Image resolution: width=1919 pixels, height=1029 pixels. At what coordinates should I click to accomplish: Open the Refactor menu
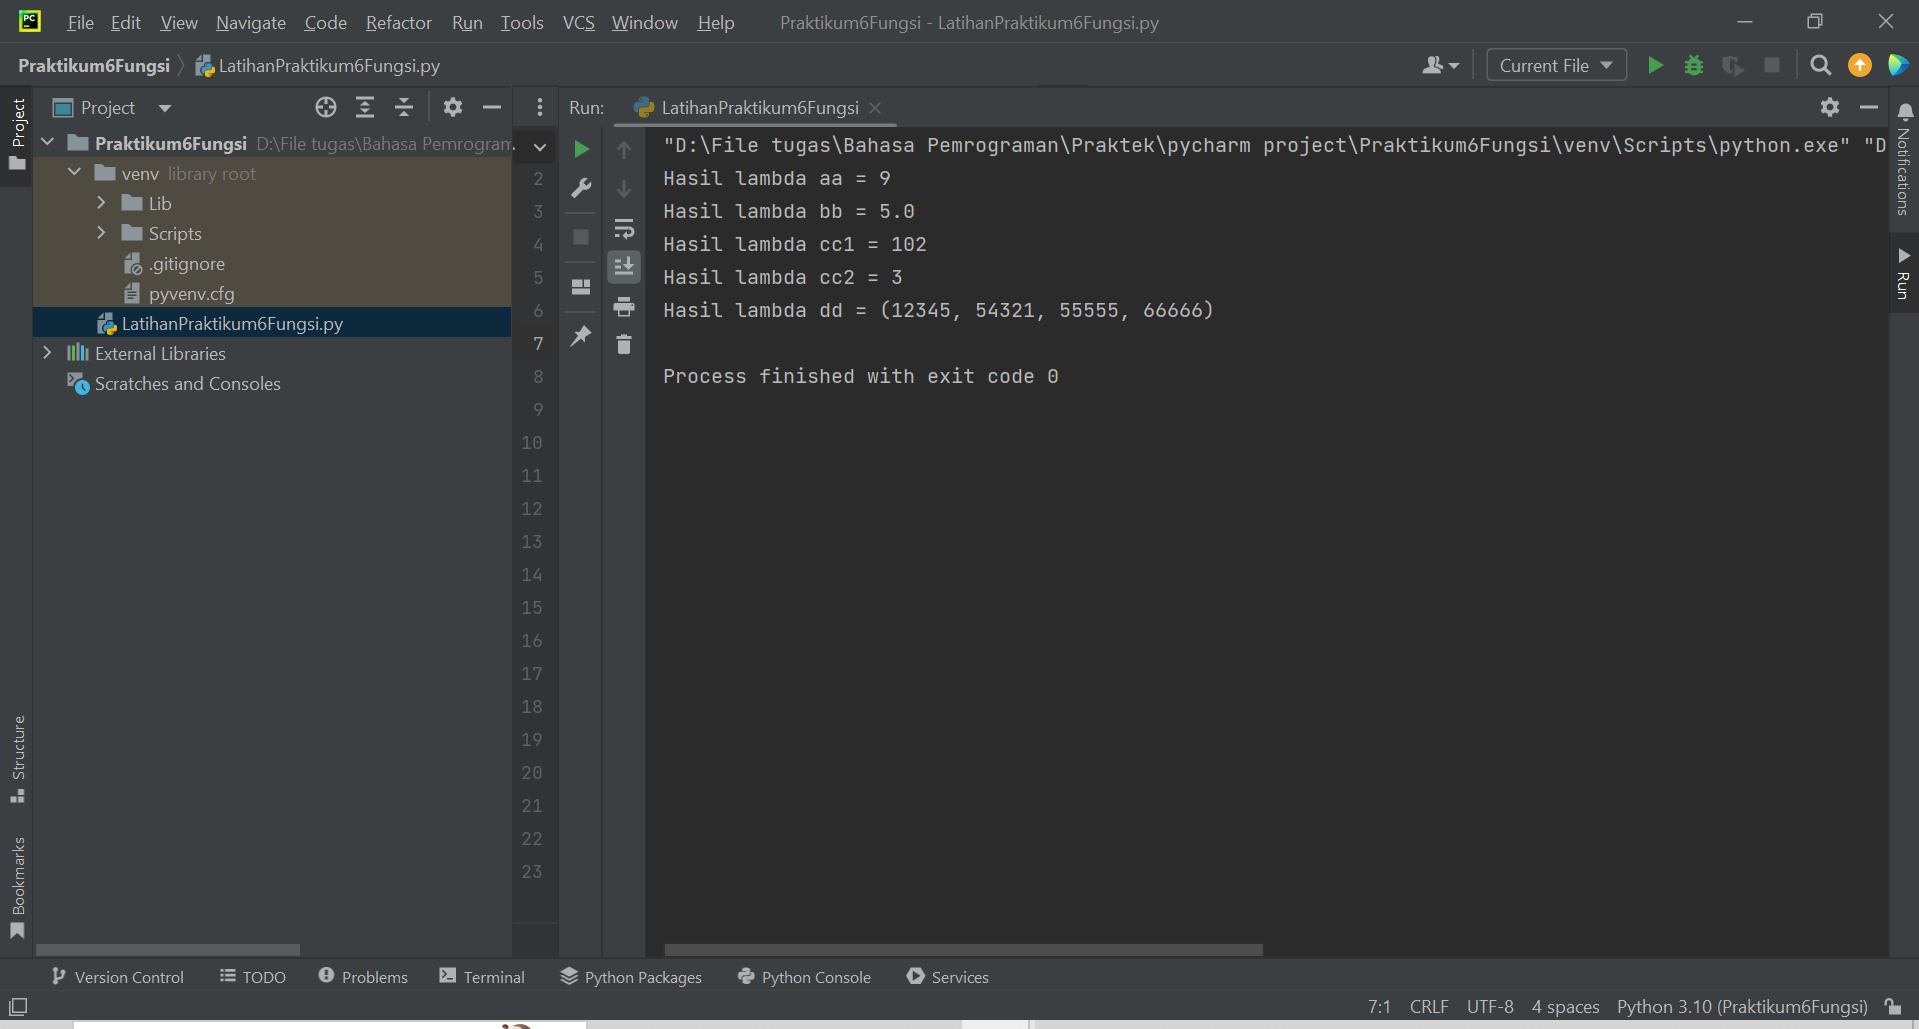click(398, 22)
